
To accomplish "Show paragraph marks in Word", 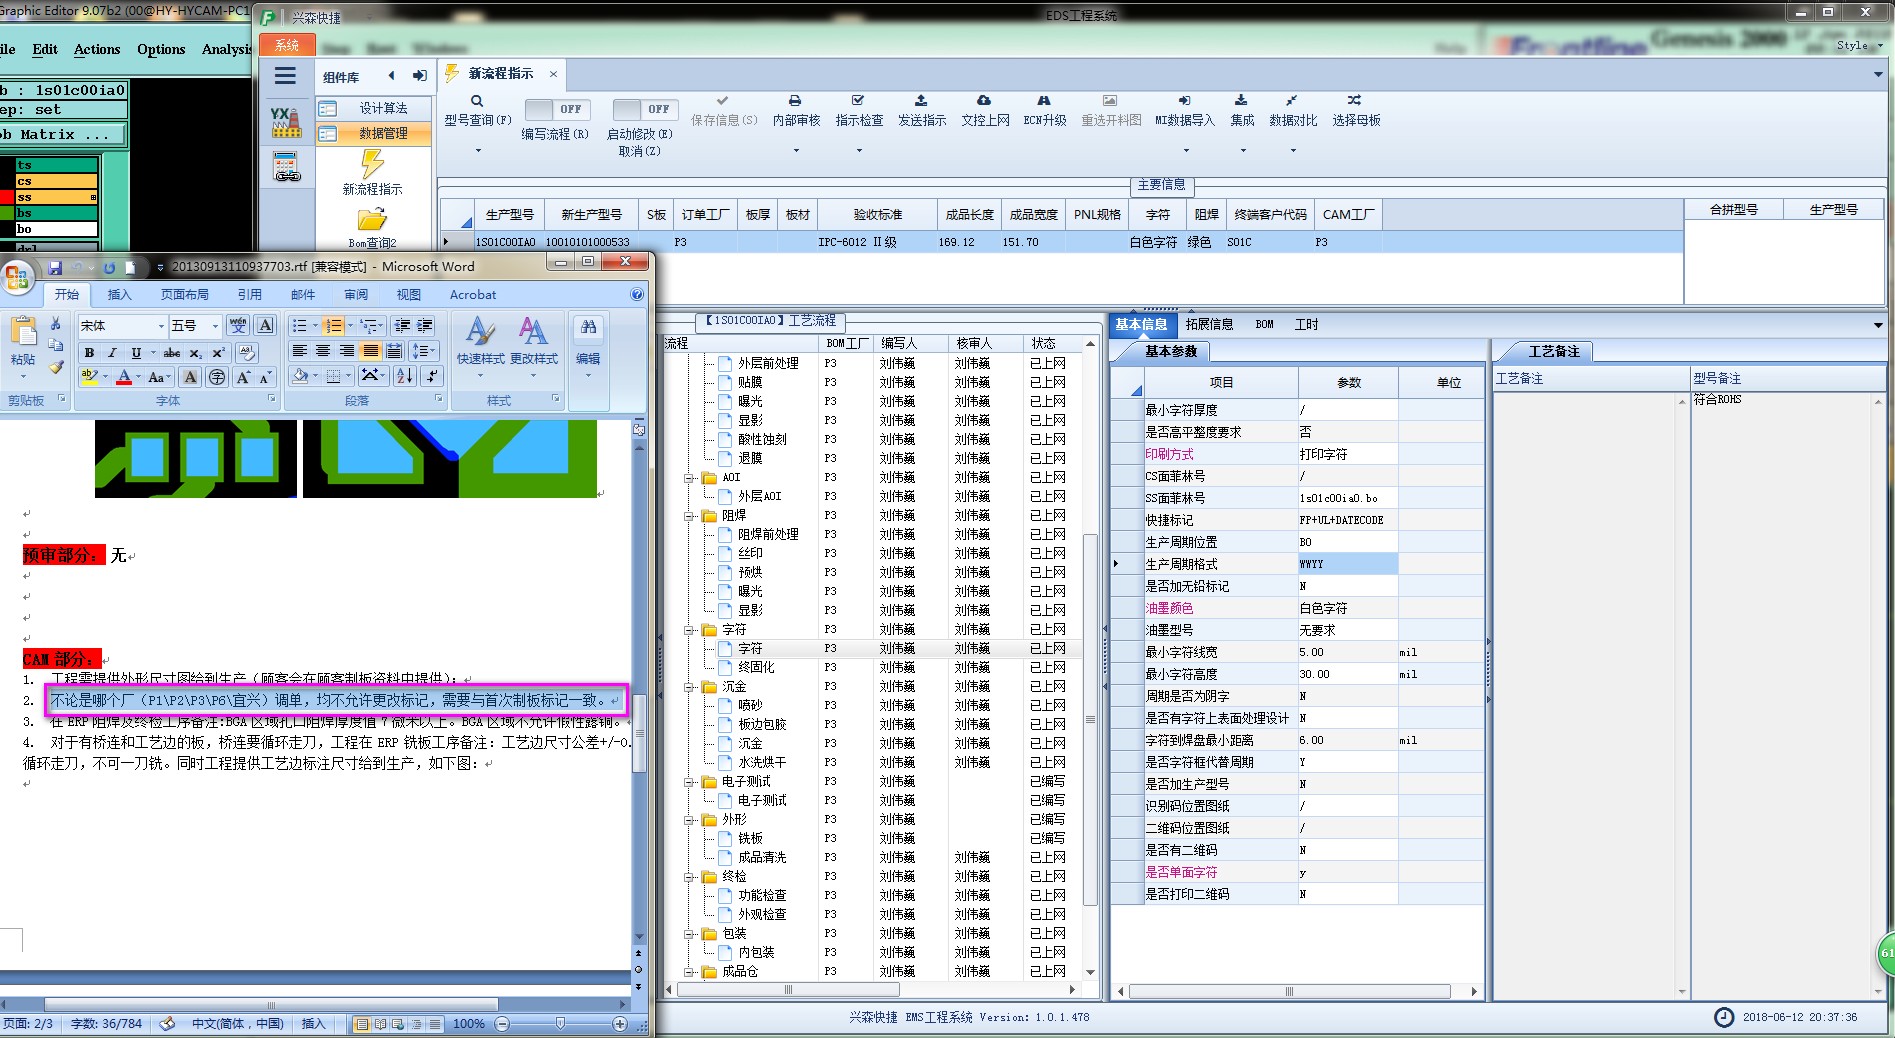I will [x=432, y=376].
